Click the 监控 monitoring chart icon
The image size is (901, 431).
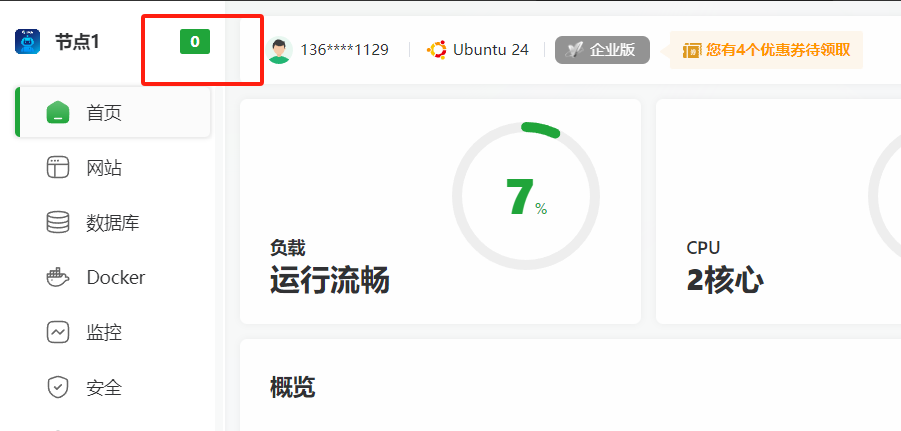tap(58, 332)
